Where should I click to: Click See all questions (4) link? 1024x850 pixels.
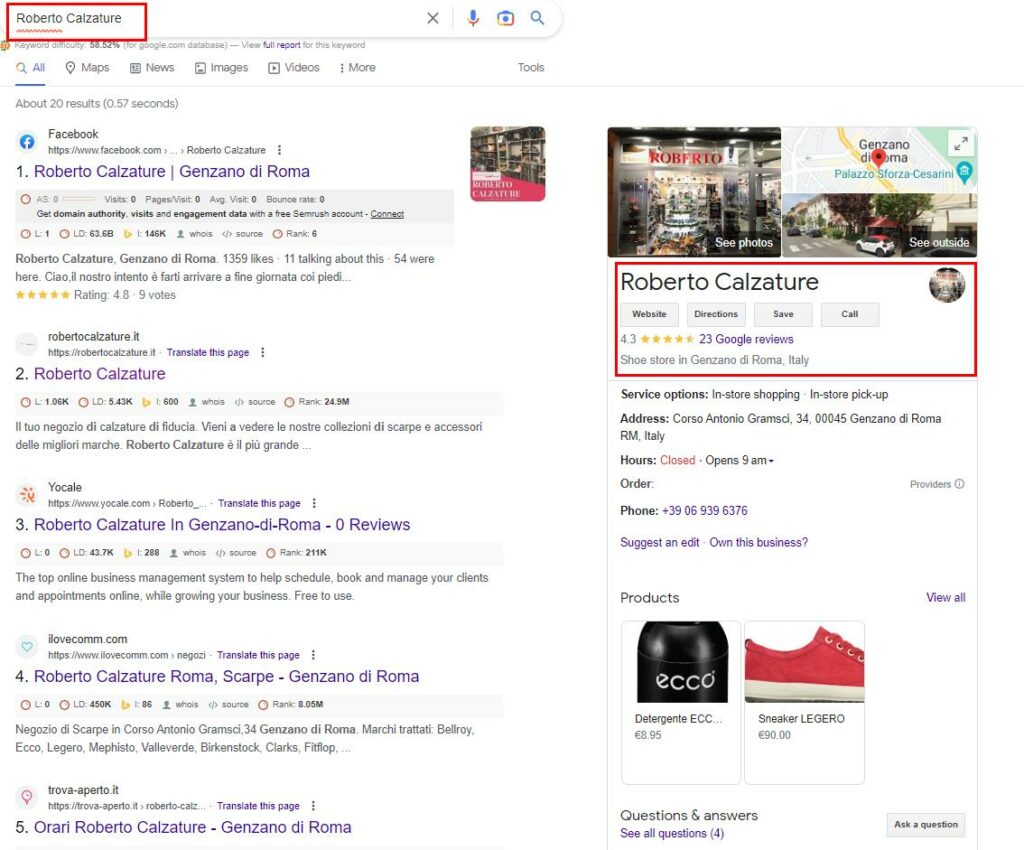(672, 833)
